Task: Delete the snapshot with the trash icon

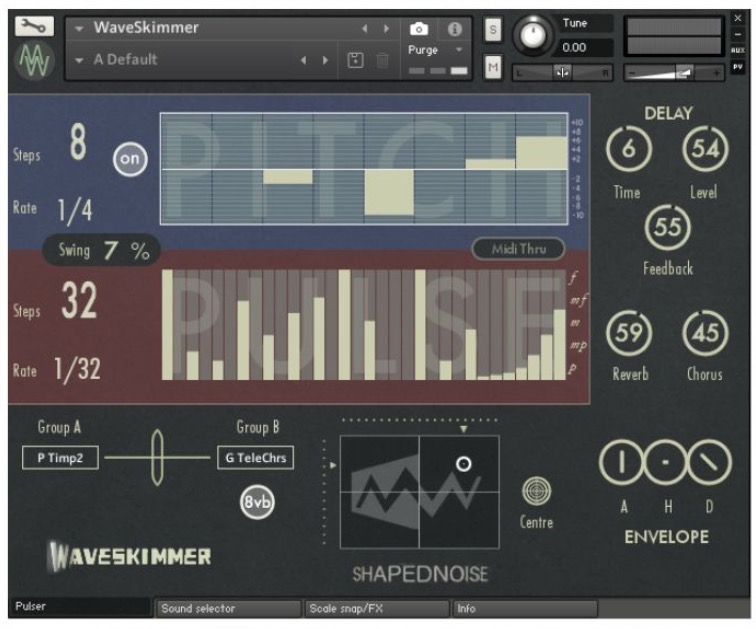Action: point(382,61)
